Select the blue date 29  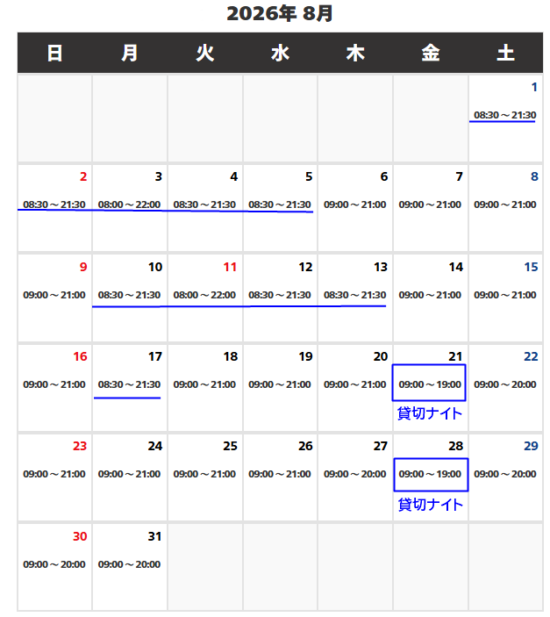pos(531,446)
